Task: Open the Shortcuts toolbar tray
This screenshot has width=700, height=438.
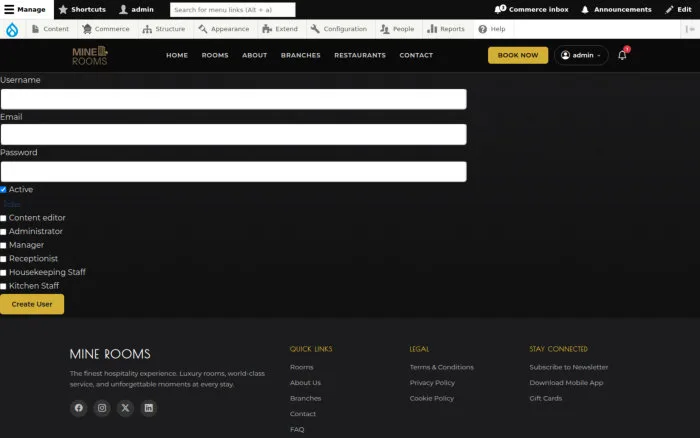Action: point(83,9)
